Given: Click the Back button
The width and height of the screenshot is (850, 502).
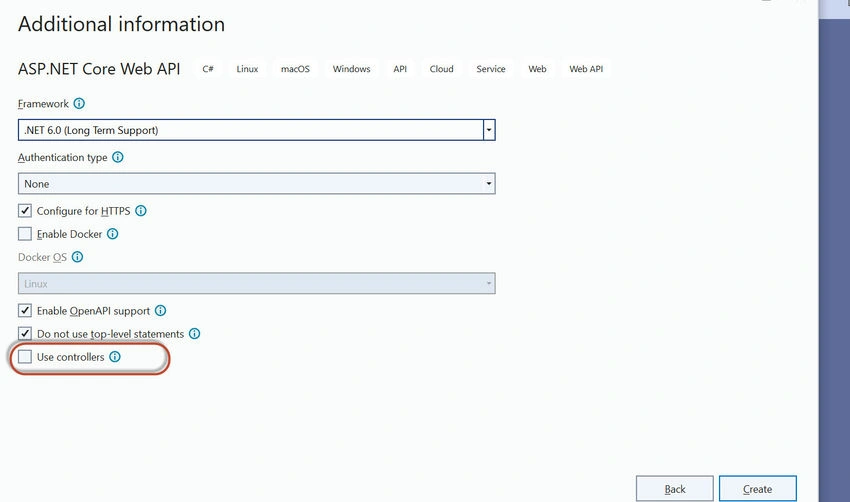Looking at the screenshot, I should click(674, 489).
